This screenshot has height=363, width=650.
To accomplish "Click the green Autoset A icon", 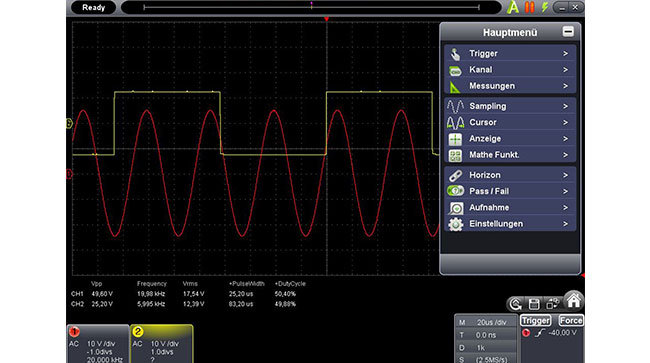I will 513,7.
